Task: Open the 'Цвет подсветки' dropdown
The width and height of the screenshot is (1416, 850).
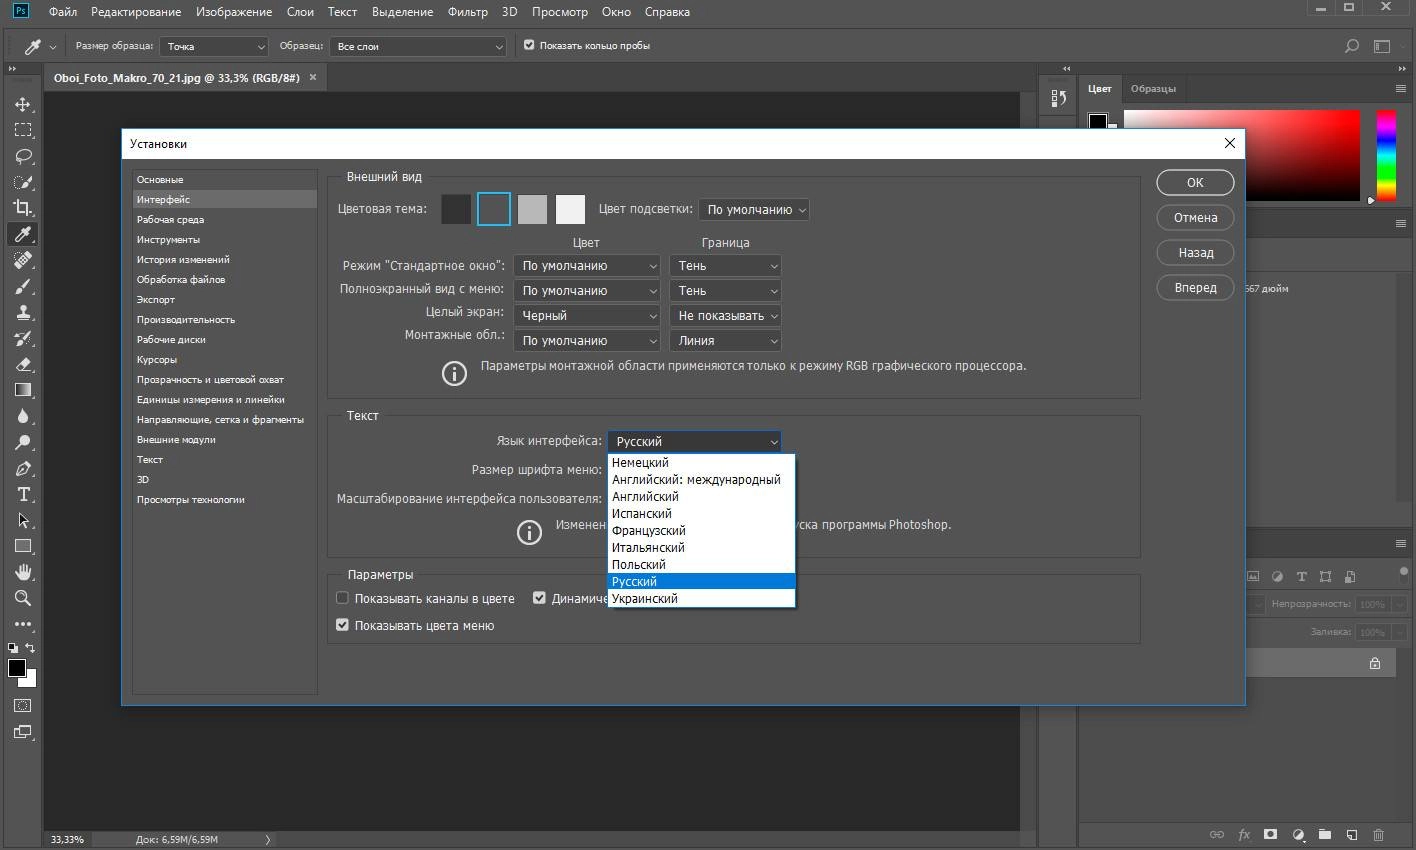Action: pos(754,209)
